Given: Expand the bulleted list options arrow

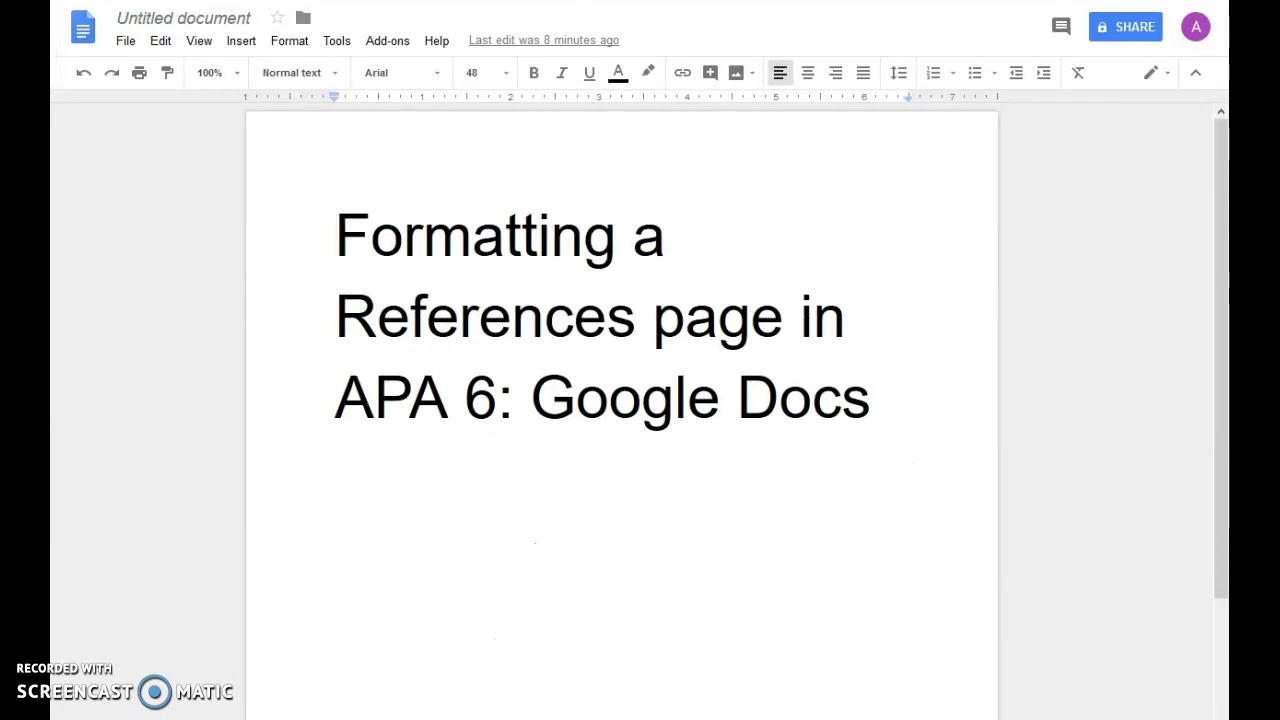Looking at the screenshot, I should click(994, 73).
